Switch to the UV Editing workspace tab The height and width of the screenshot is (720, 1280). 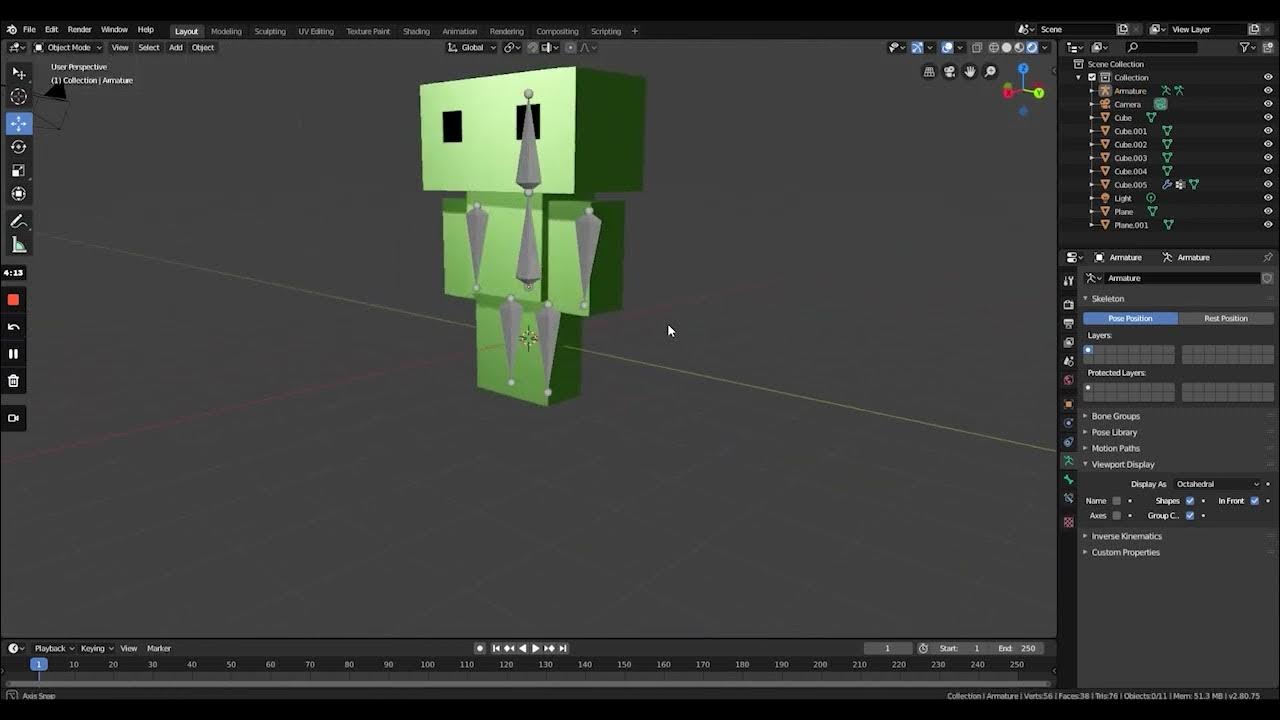point(316,31)
